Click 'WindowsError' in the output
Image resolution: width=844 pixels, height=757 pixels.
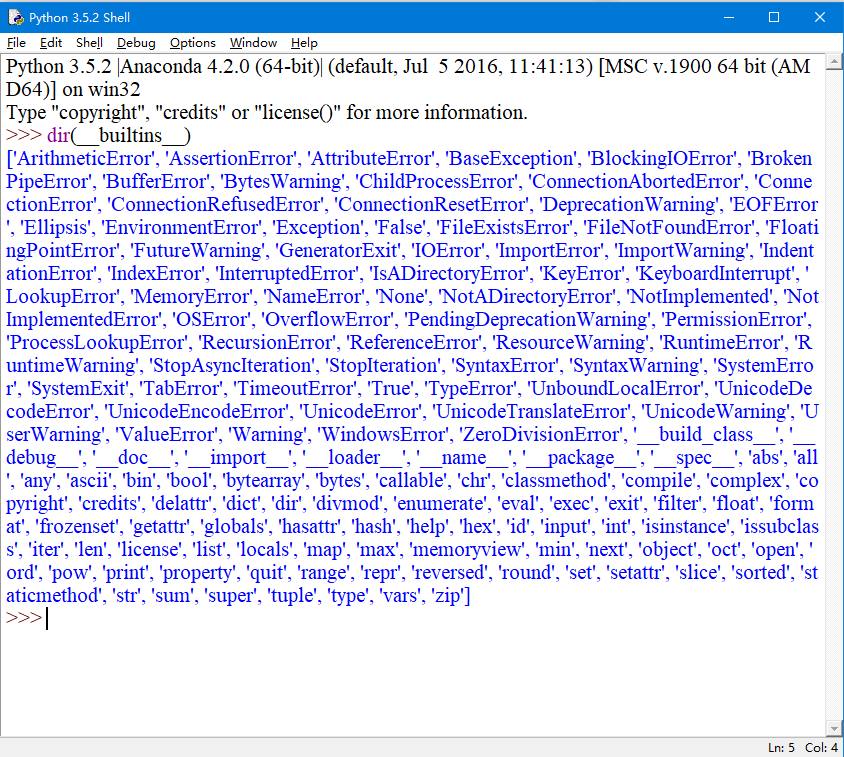point(384,434)
